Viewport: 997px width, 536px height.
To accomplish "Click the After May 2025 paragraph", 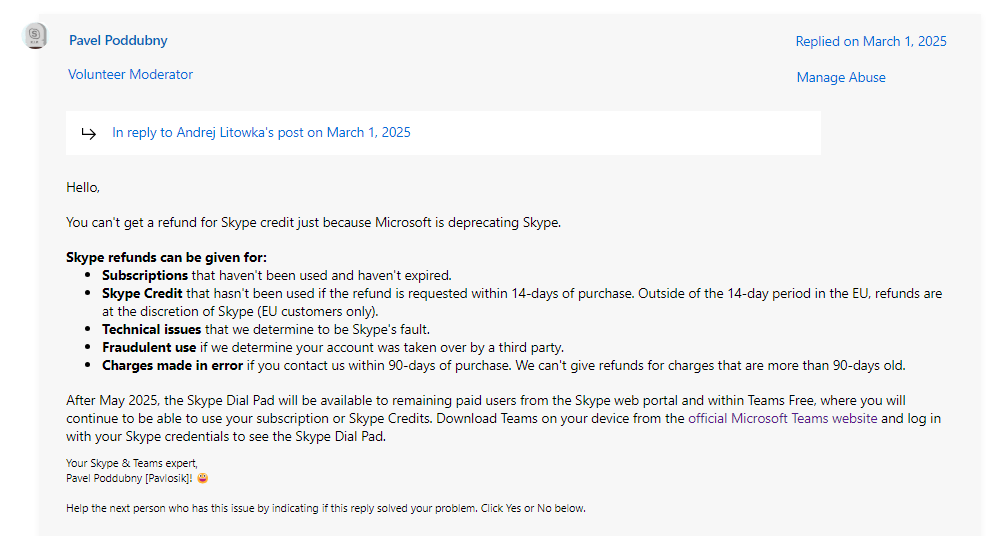I will pos(504,418).
